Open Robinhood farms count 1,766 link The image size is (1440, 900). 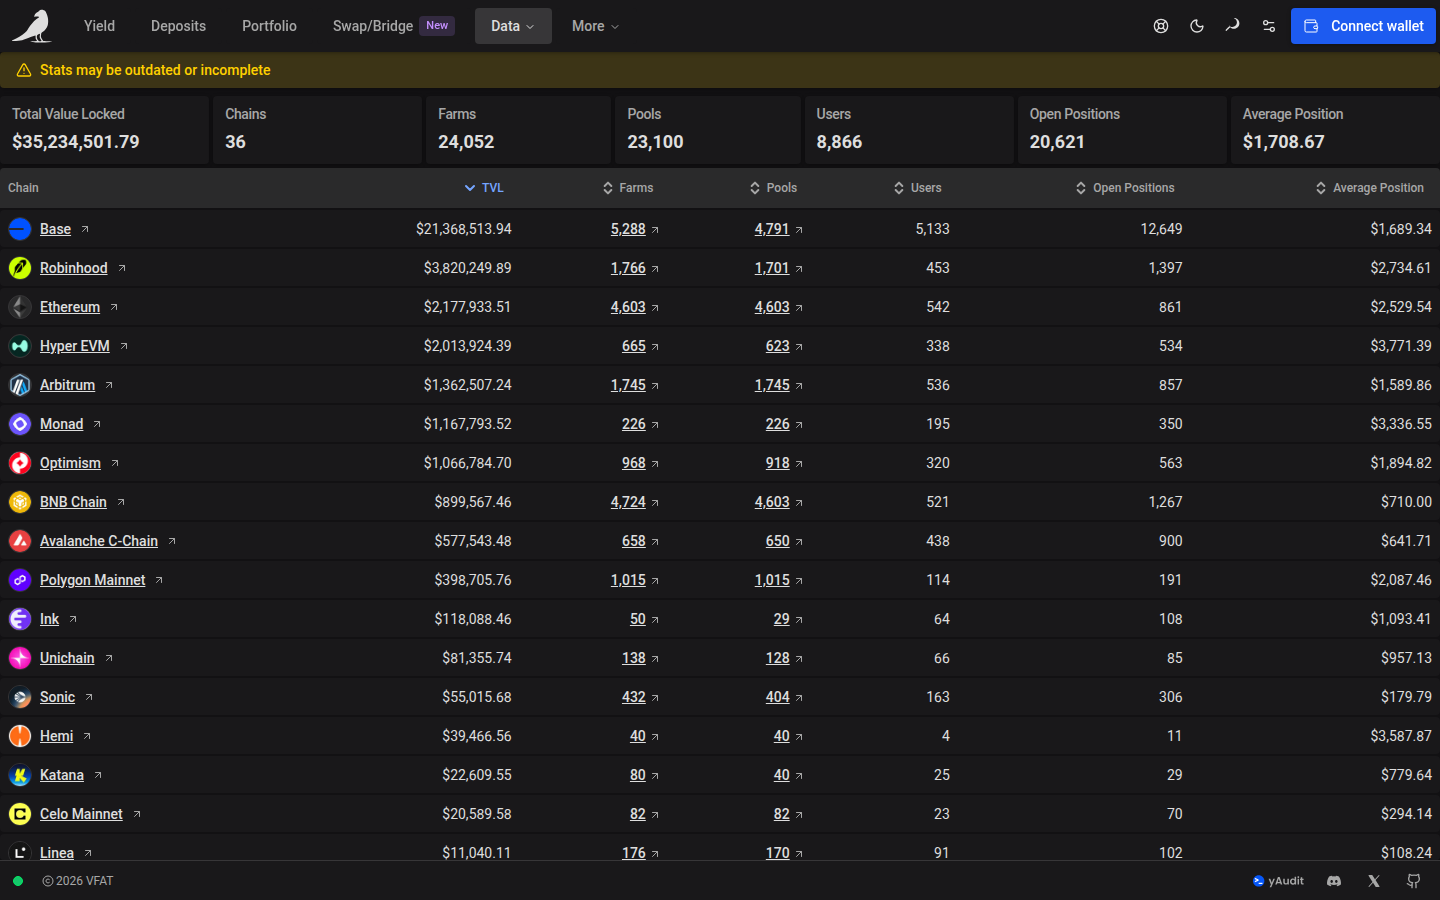(x=628, y=268)
